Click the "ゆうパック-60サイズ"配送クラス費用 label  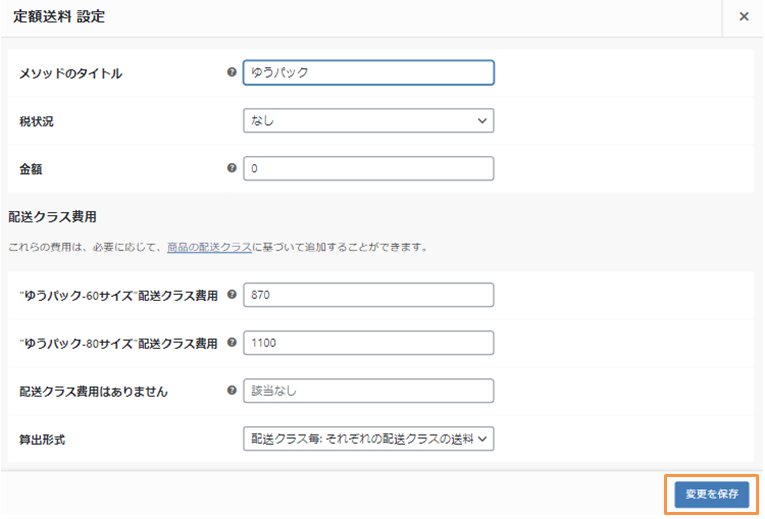pos(118,296)
